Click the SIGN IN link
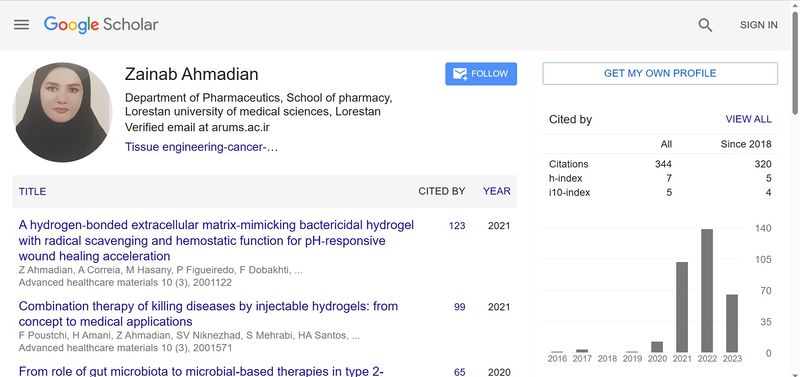Image resolution: width=800 pixels, height=377 pixels. [x=759, y=25]
